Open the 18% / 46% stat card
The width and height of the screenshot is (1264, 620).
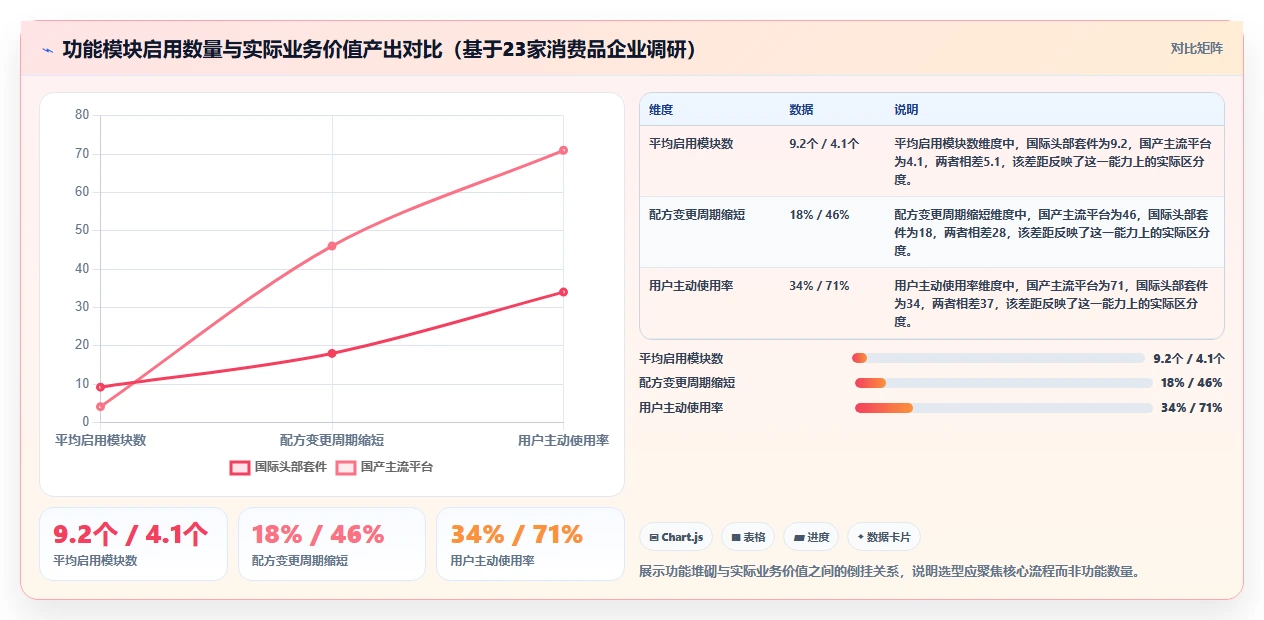click(332, 544)
